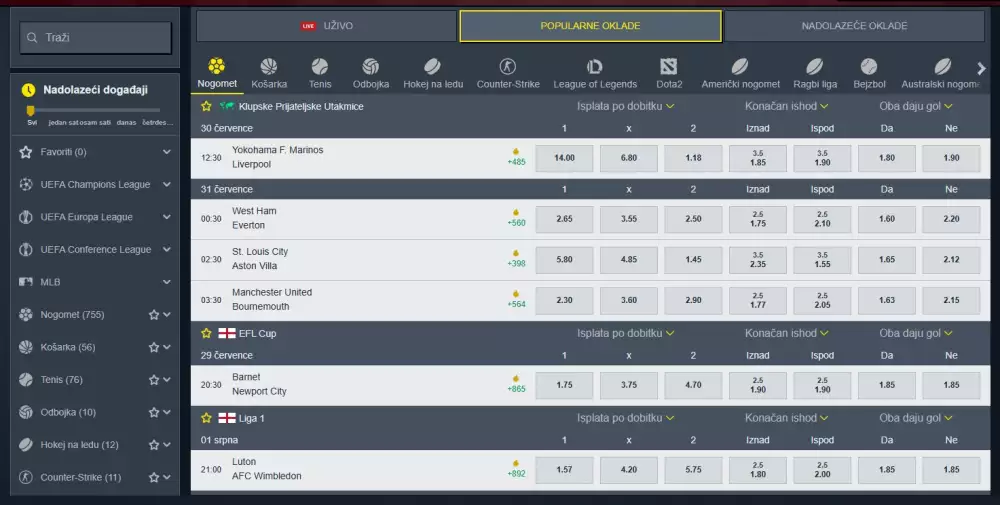
Task: Select the Američki nogomet icon
Action: click(740, 66)
